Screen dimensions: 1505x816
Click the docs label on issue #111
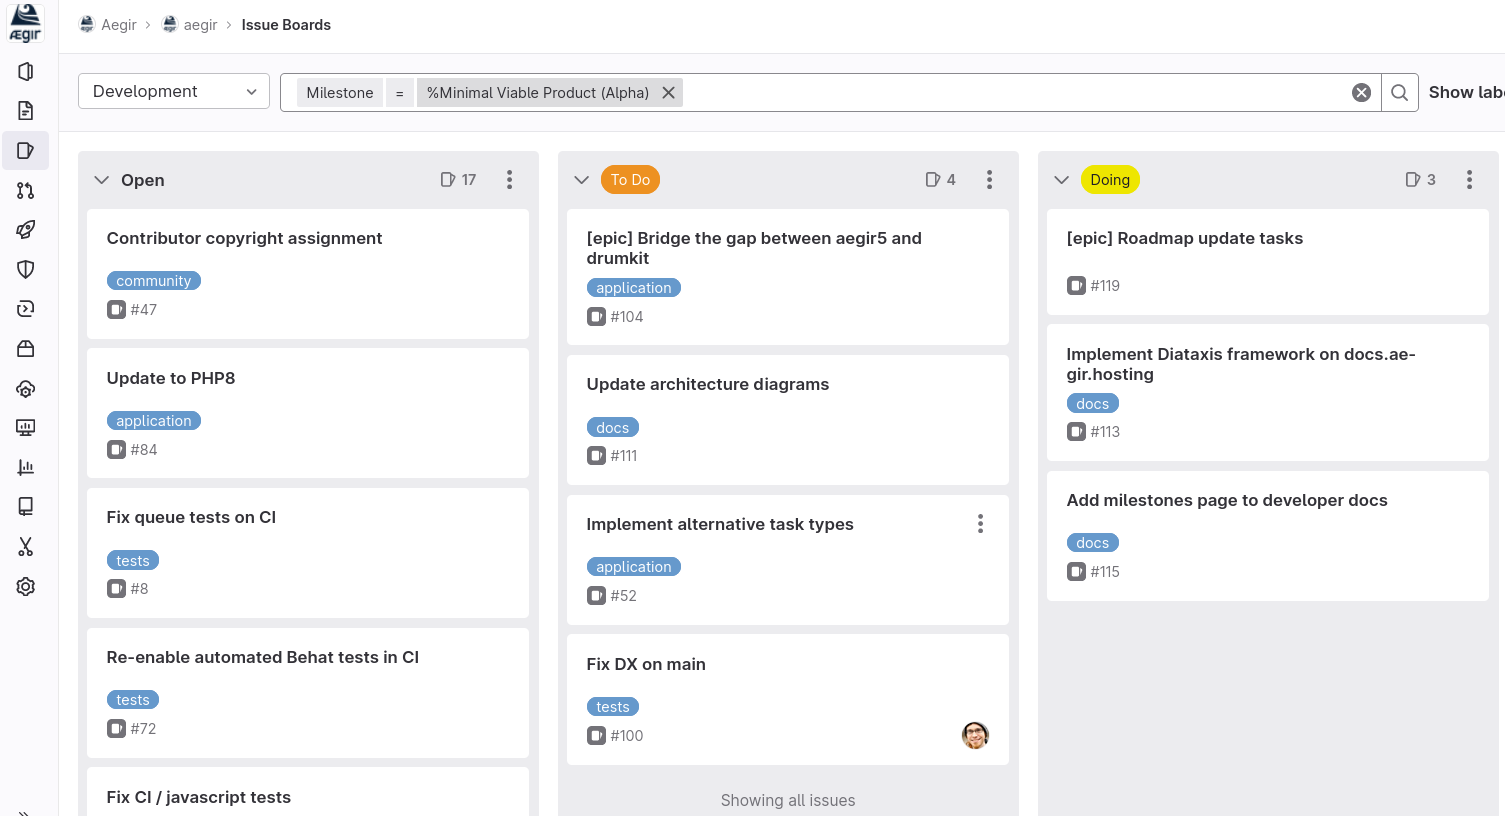click(613, 428)
